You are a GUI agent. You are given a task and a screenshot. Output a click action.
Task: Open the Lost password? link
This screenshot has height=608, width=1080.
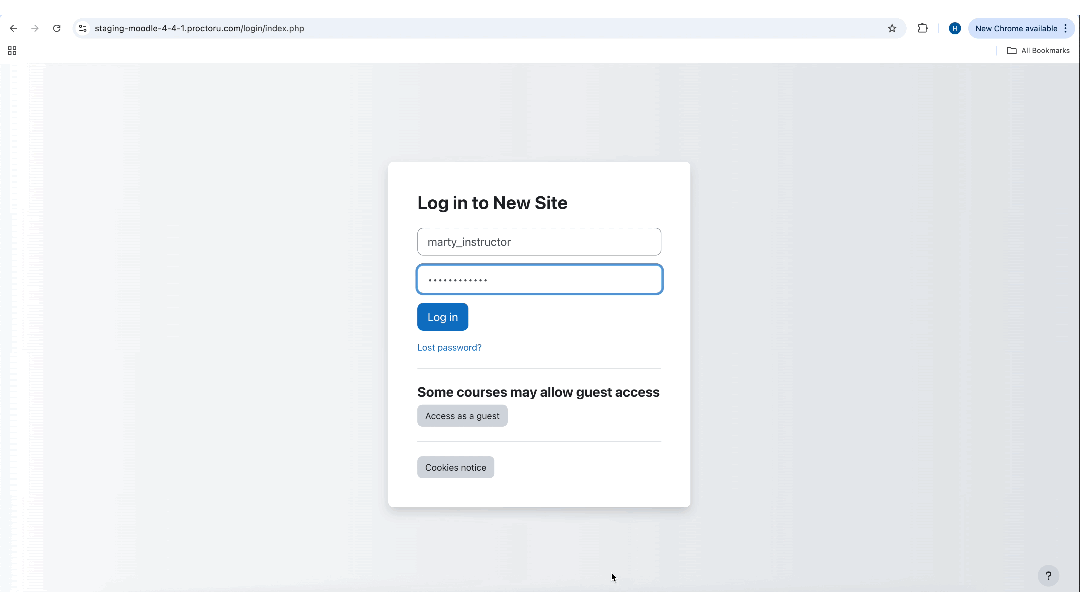449,348
